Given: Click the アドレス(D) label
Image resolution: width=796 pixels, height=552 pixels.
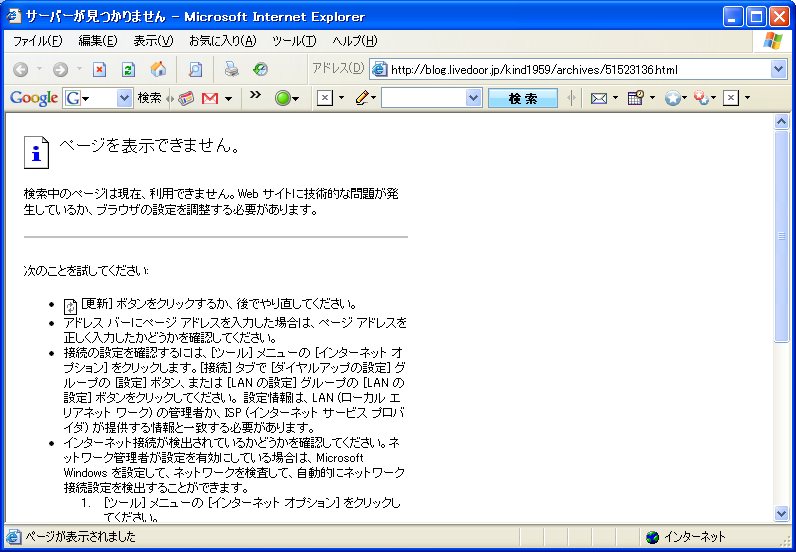Looking at the screenshot, I should 338,68.
